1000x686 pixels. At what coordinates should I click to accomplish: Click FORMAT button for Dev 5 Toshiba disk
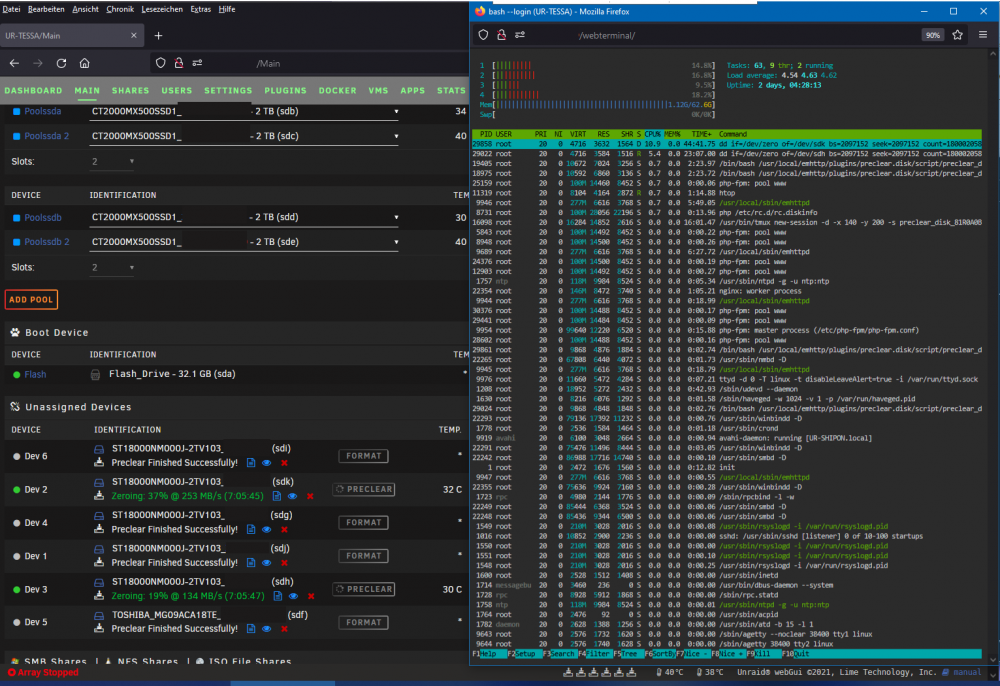364,622
